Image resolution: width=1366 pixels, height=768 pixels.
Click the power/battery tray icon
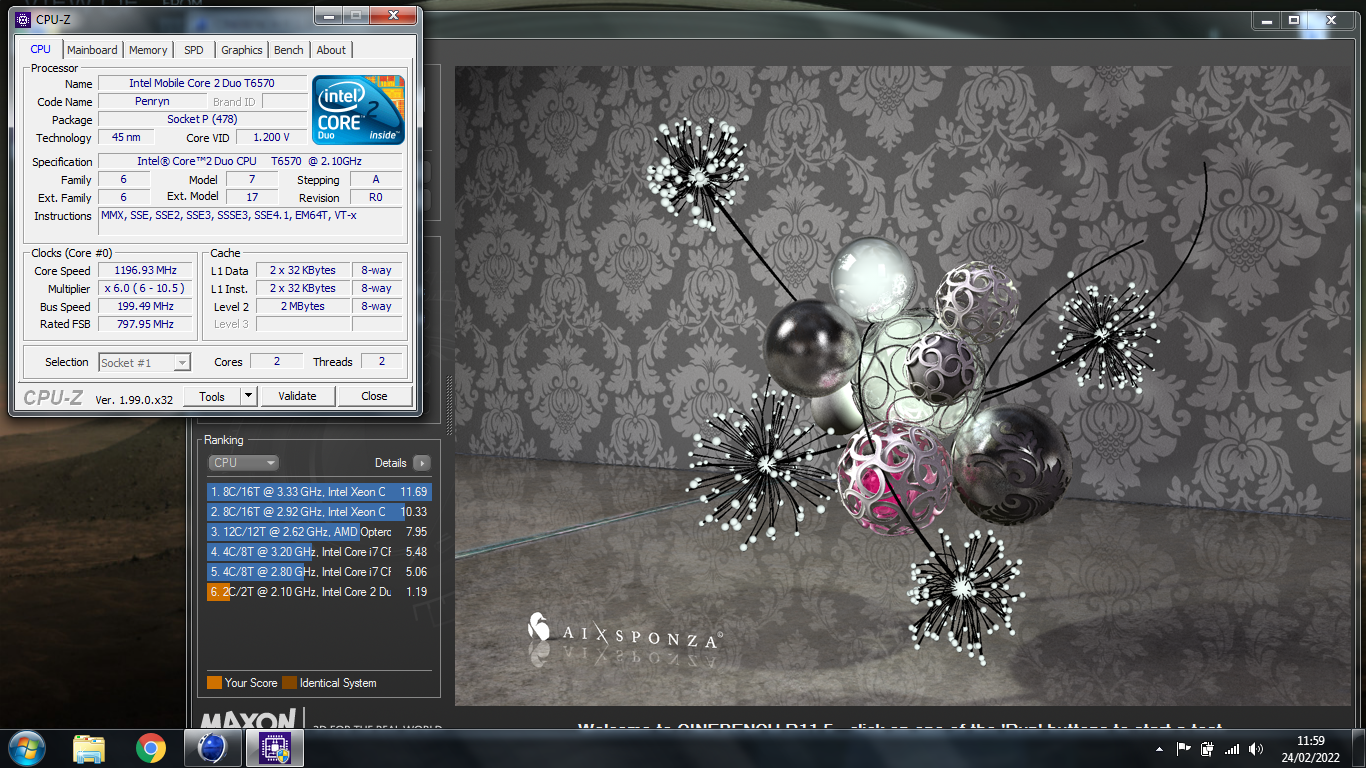[1208, 748]
